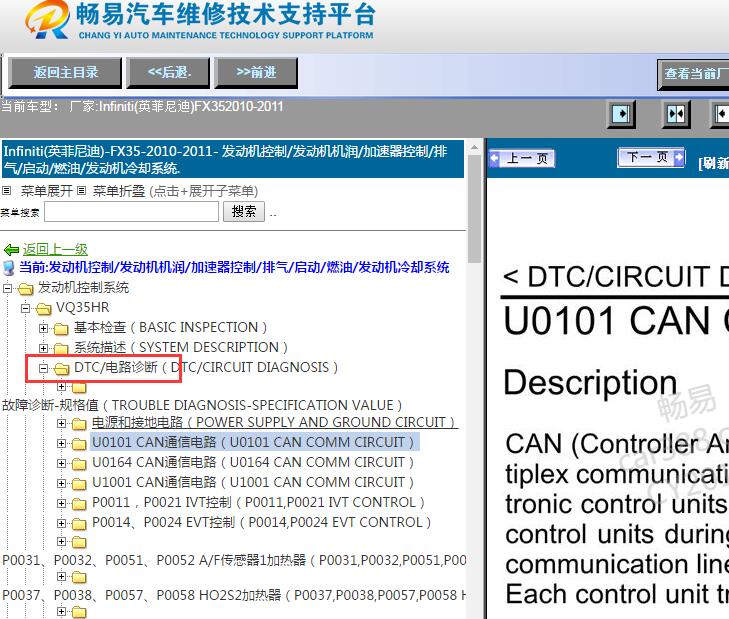Open P0031、P0032 A/F传感器1加热器 item

tap(234, 560)
